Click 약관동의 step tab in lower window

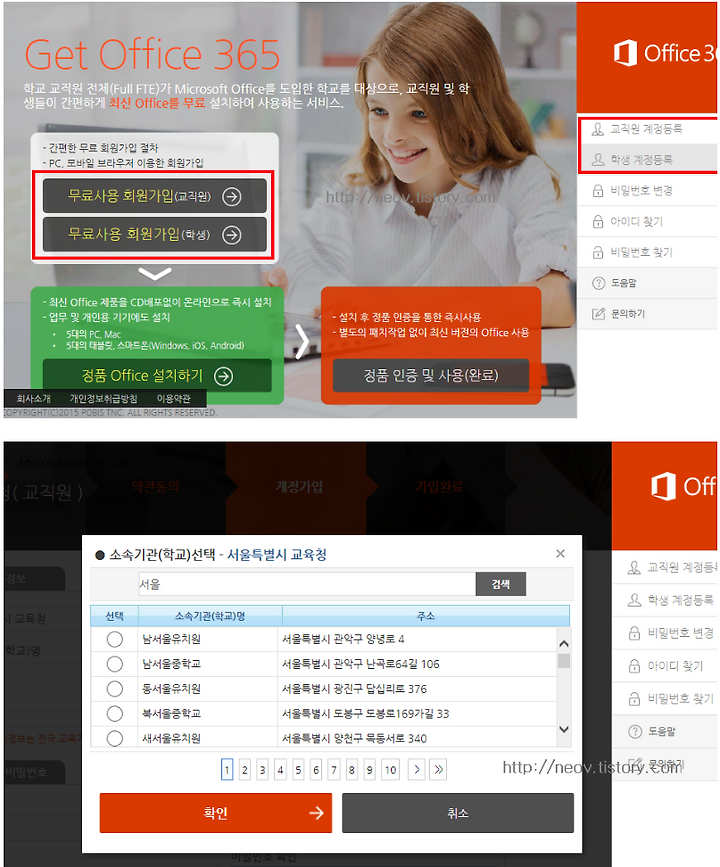coord(155,487)
